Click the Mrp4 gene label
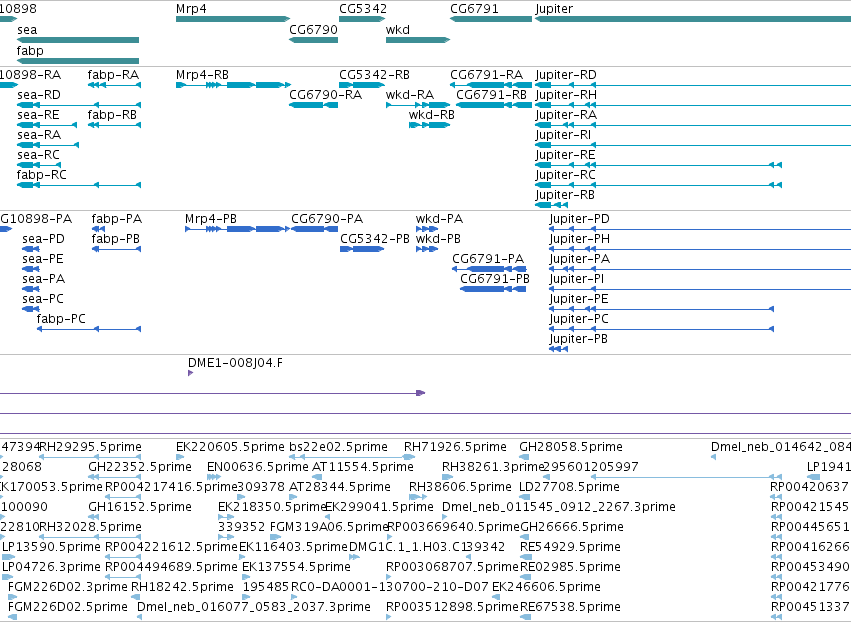Viewport: 851px width, 622px height. pyautogui.click(x=191, y=9)
